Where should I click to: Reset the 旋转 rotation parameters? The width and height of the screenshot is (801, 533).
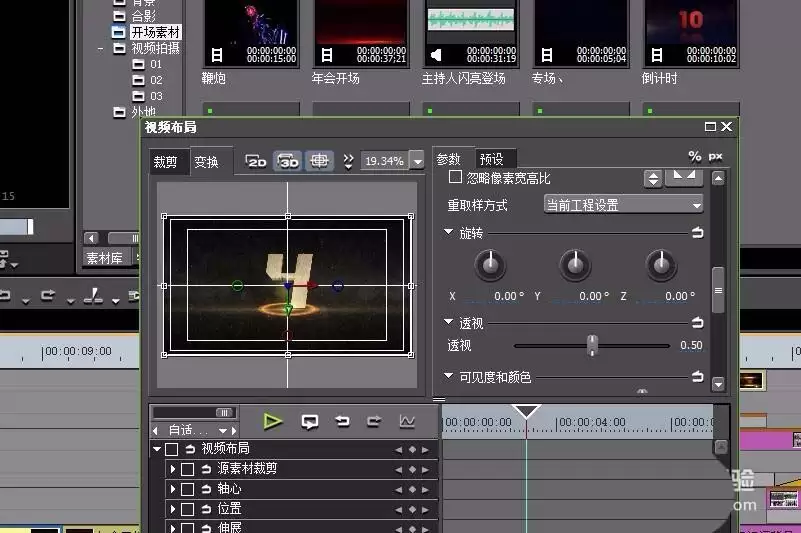pos(697,233)
